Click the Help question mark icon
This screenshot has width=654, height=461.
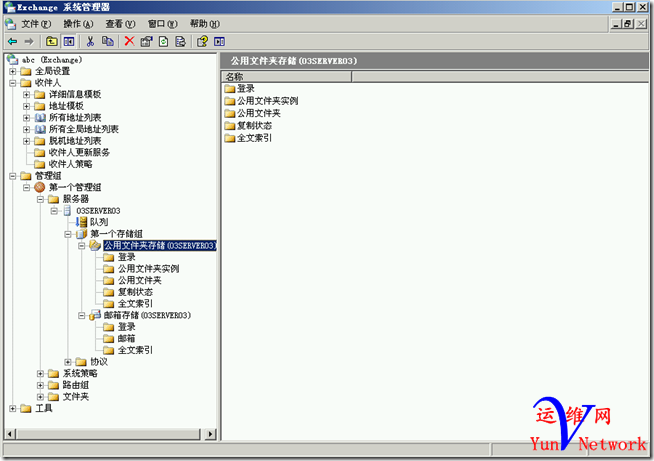pos(202,41)
